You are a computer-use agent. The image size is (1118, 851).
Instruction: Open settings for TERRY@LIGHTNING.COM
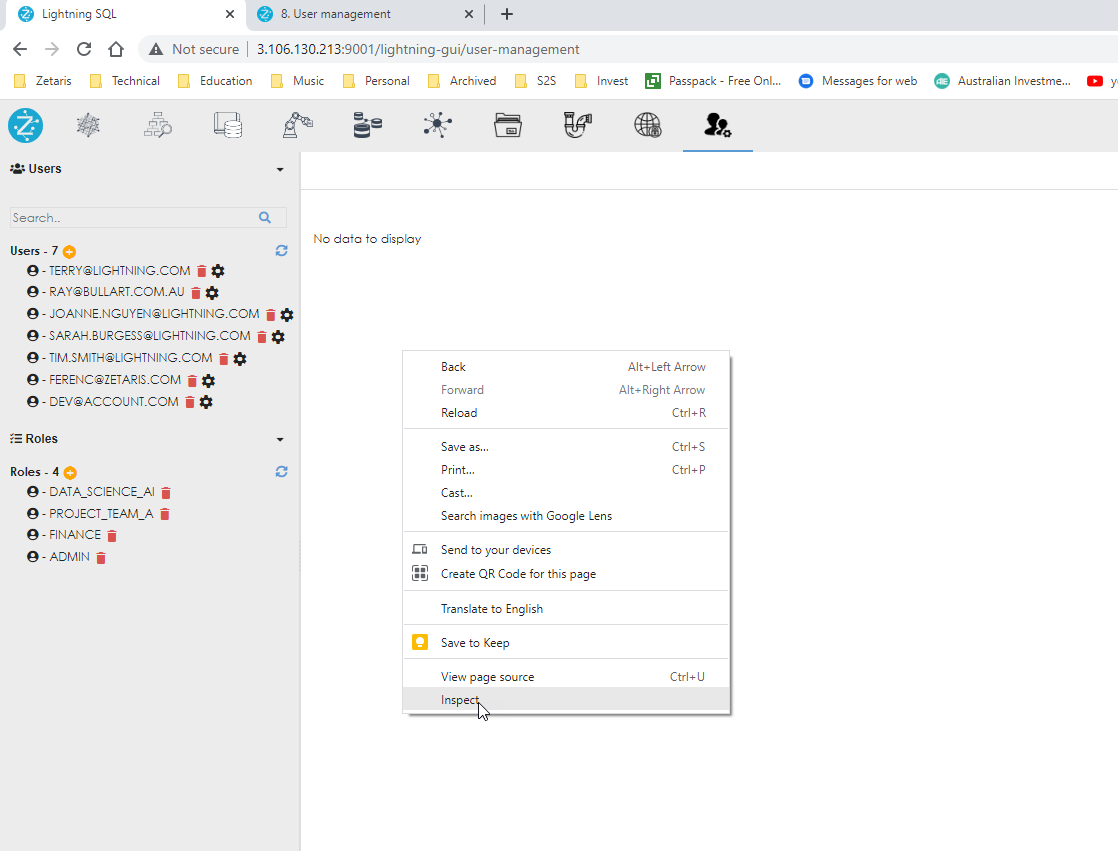click(218, 271)
